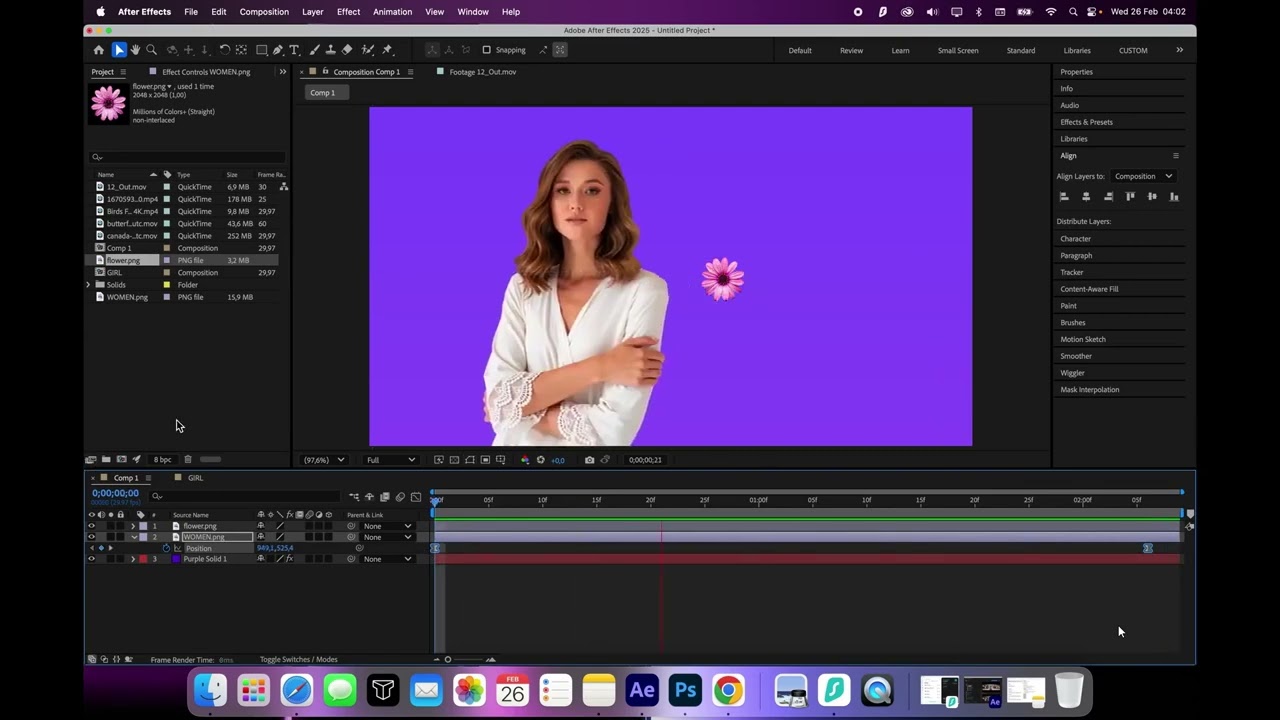Viewport: 1280px width, 720px height.
Task: Open the Content-Aware Fill panel
Action: [x=1089, y=289]
